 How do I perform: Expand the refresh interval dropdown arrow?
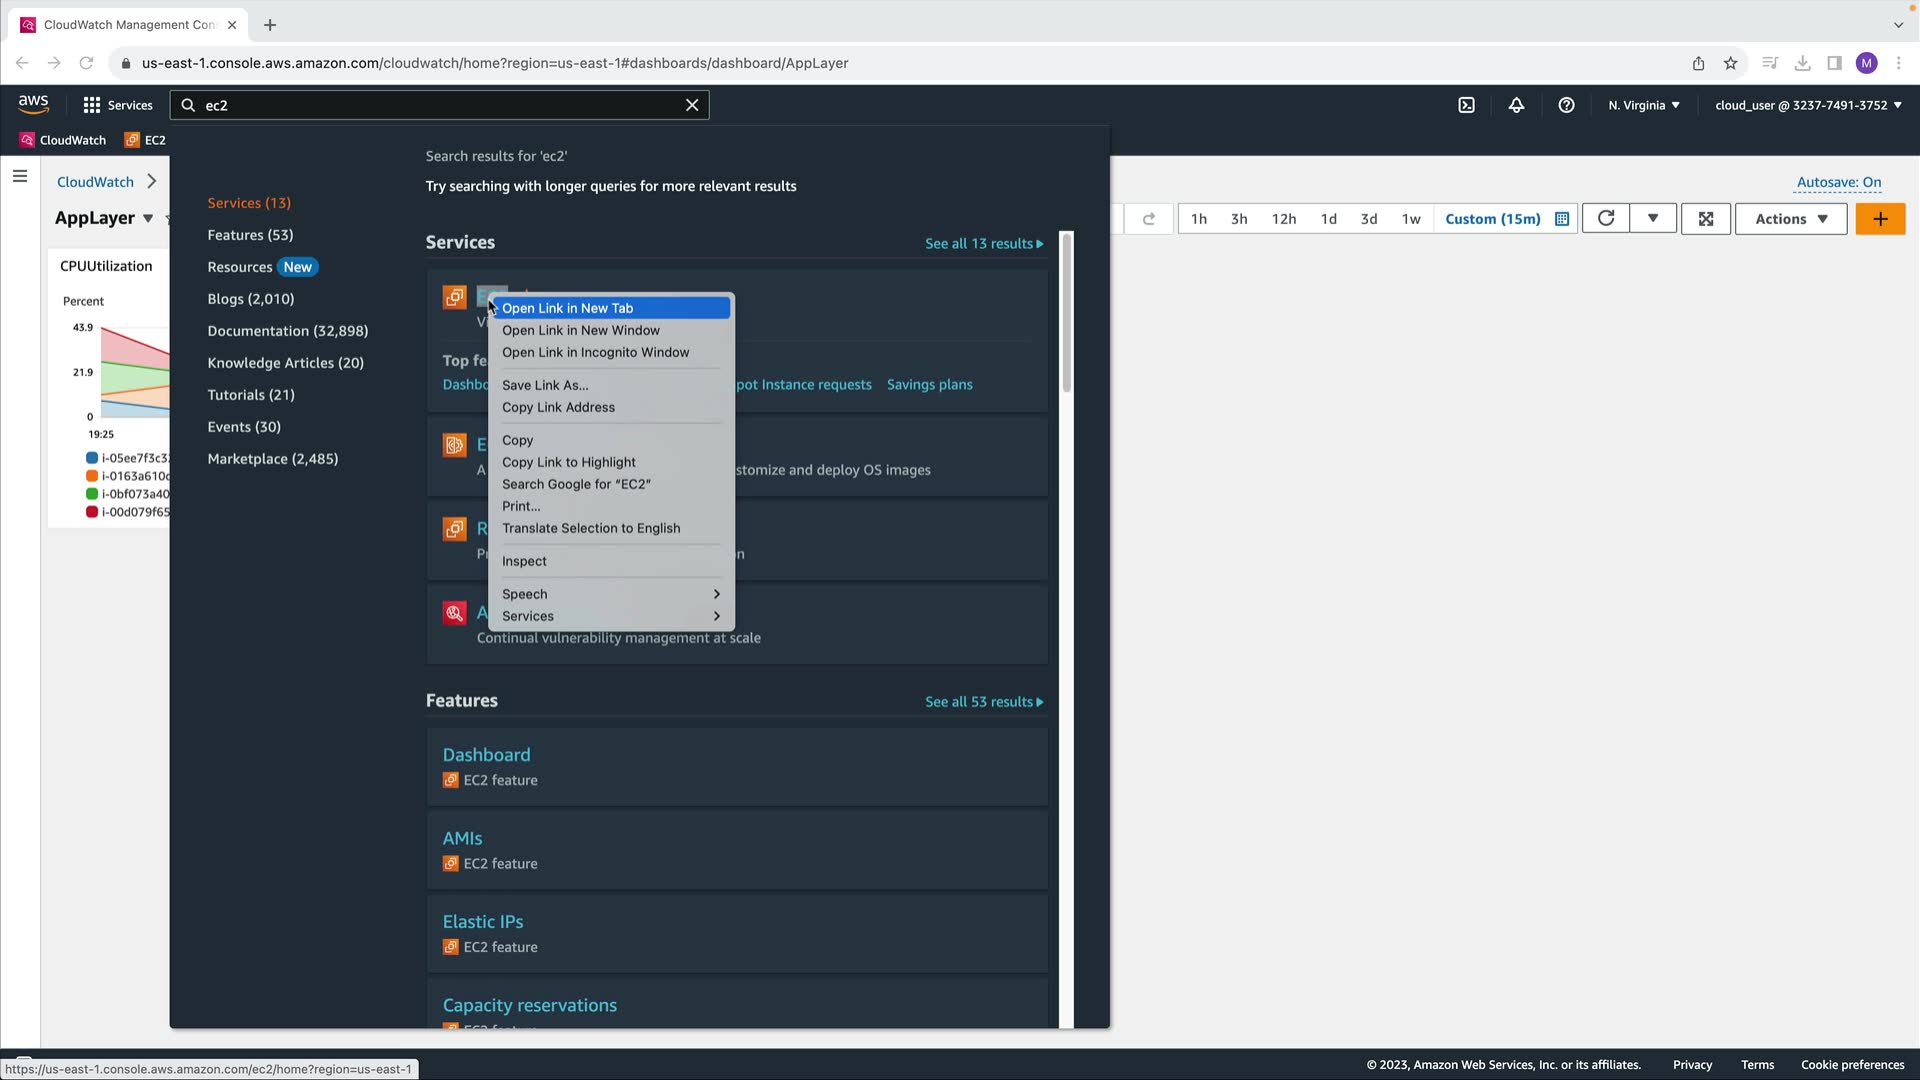(x=1653, y=219)
